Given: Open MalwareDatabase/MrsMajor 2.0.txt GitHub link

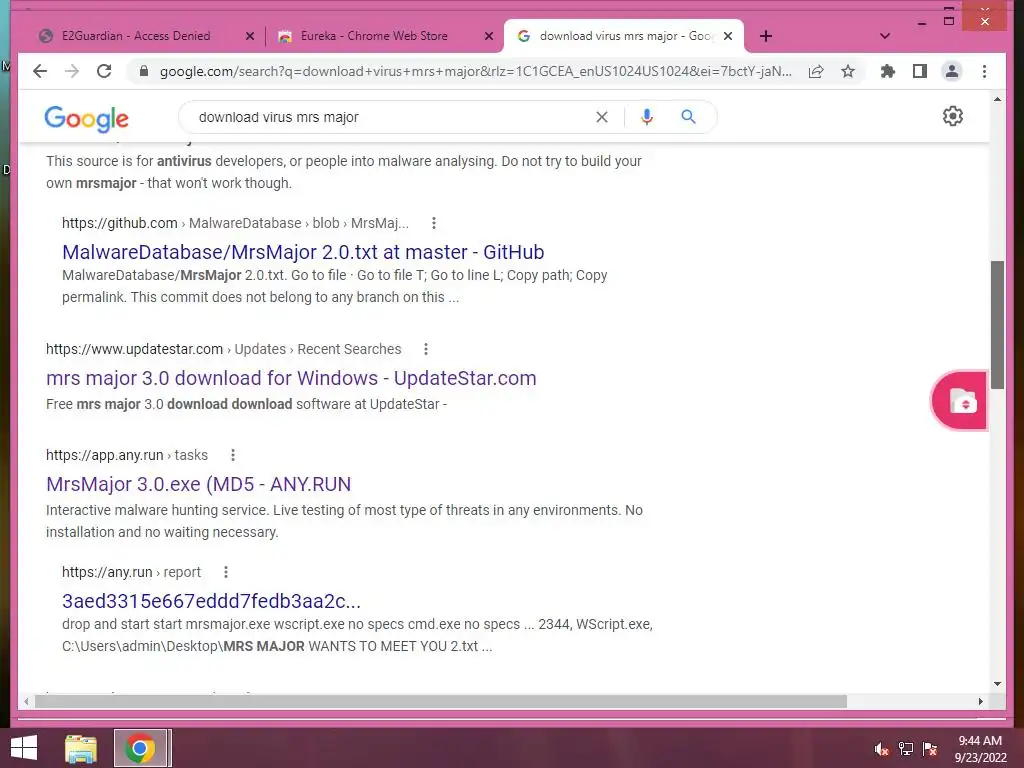Looking at the screenshot, I should pos(303,252).
